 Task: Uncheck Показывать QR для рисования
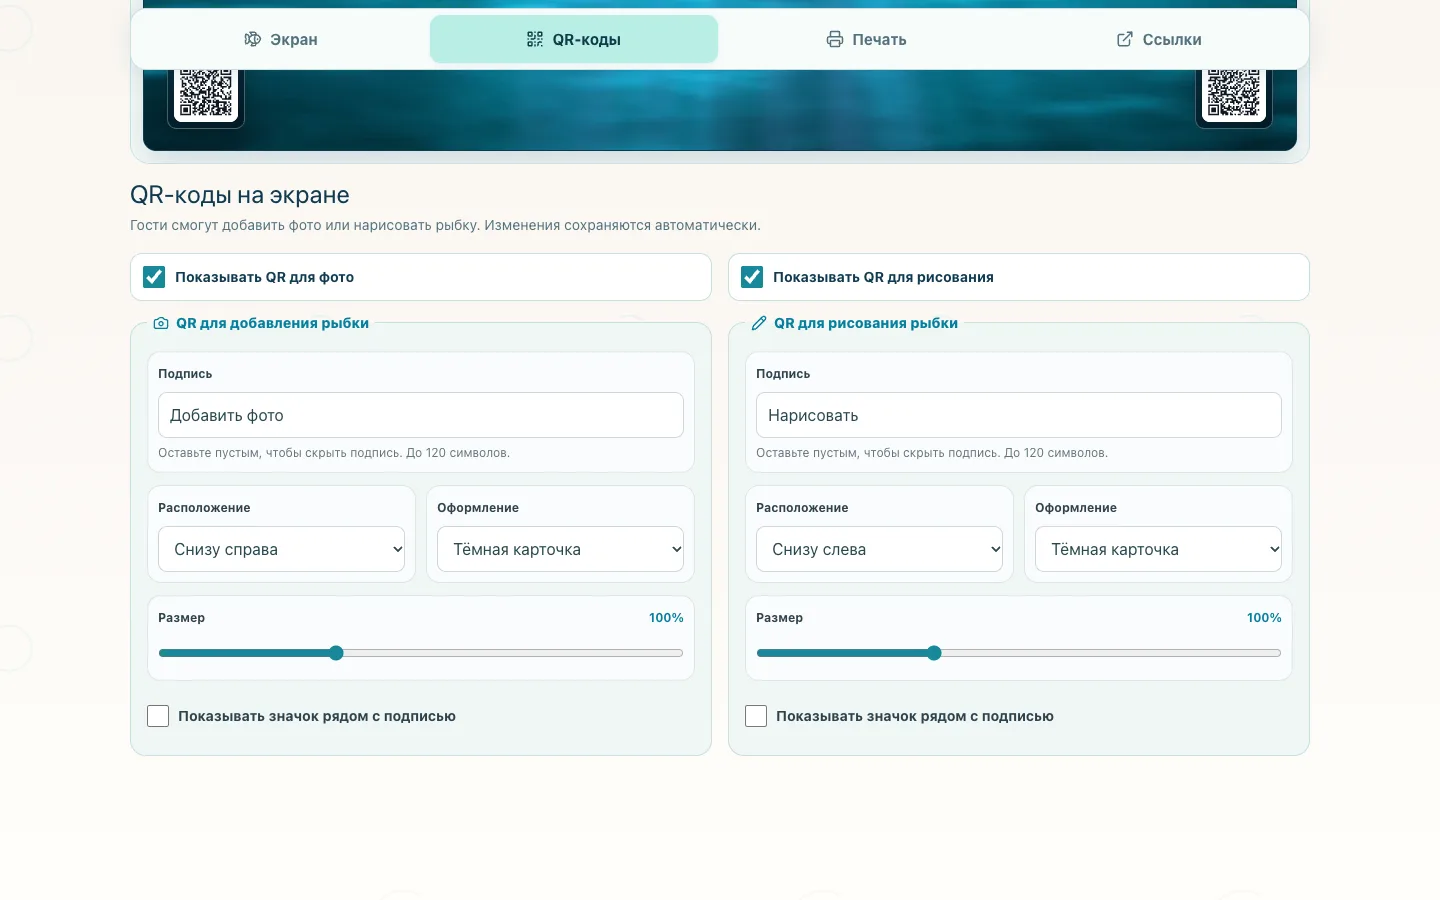752,277
